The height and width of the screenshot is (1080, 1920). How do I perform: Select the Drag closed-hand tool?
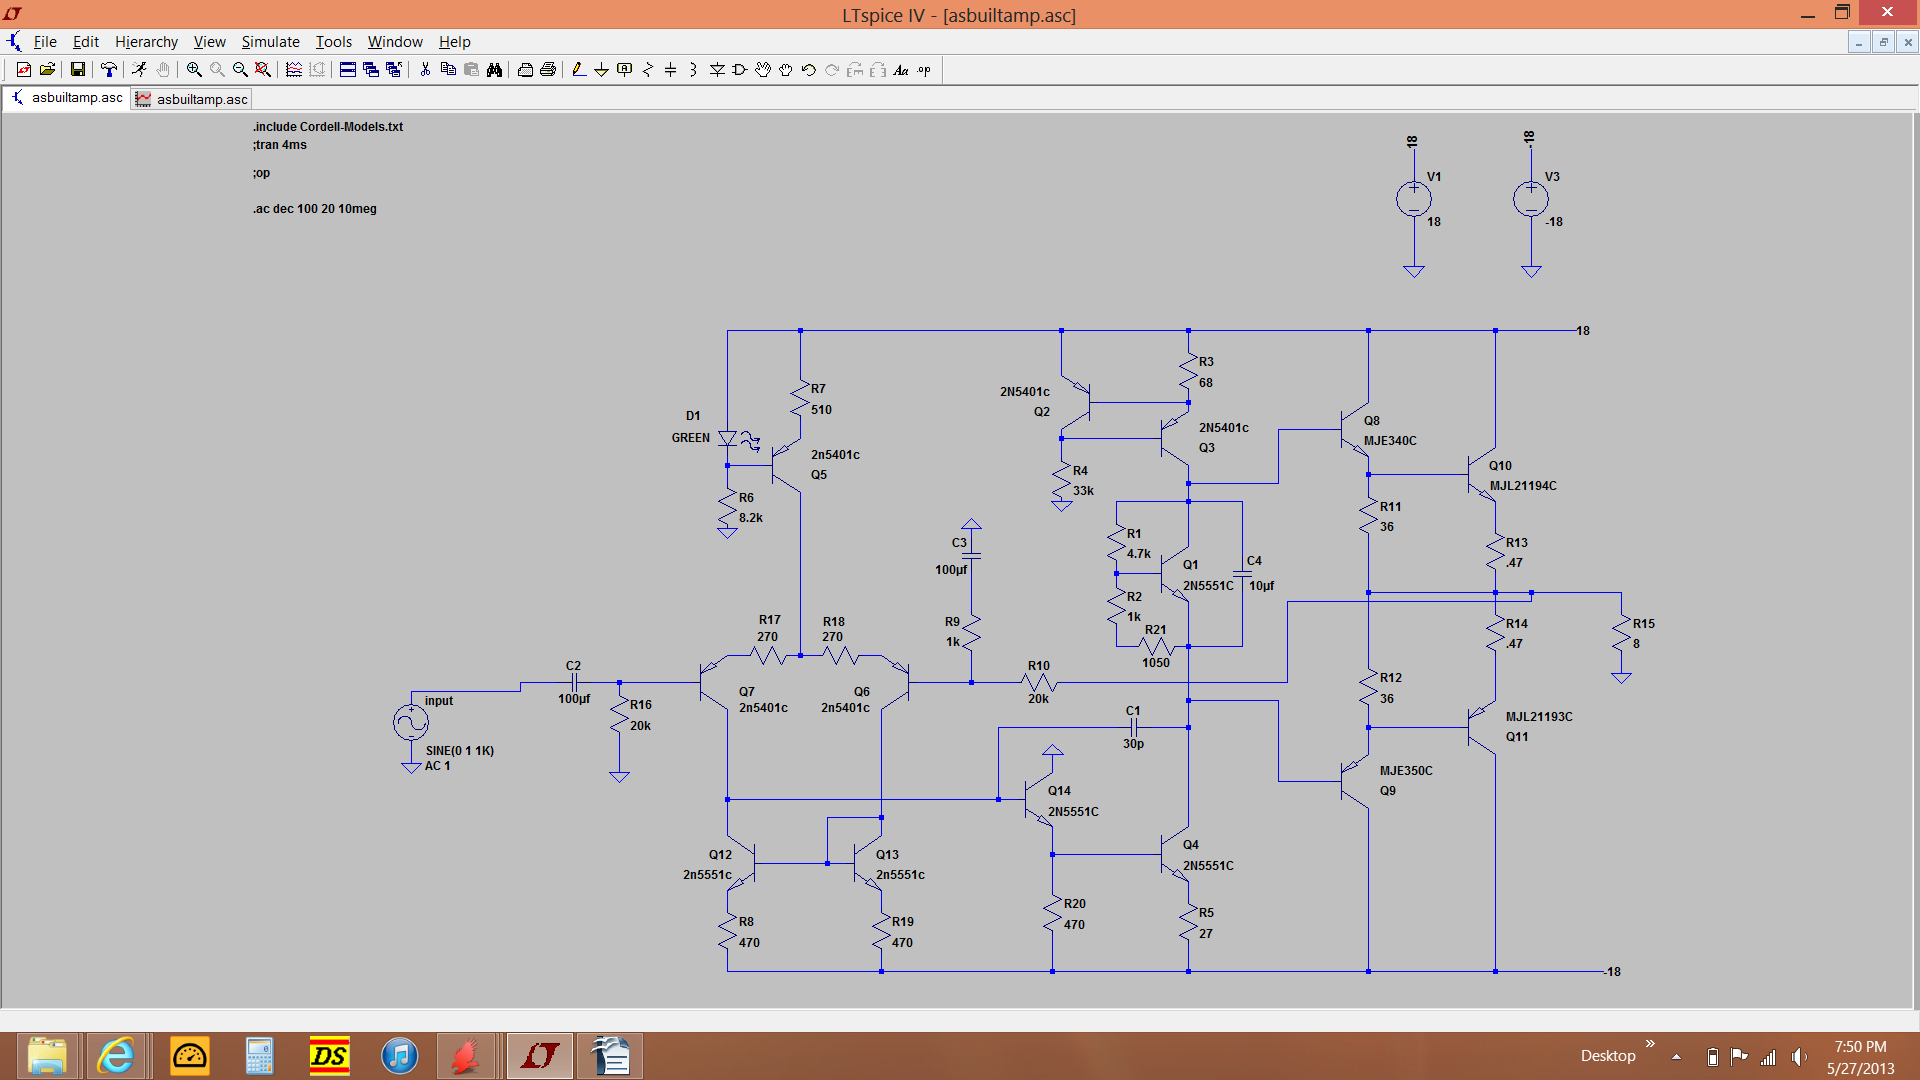tap(786, 69)
